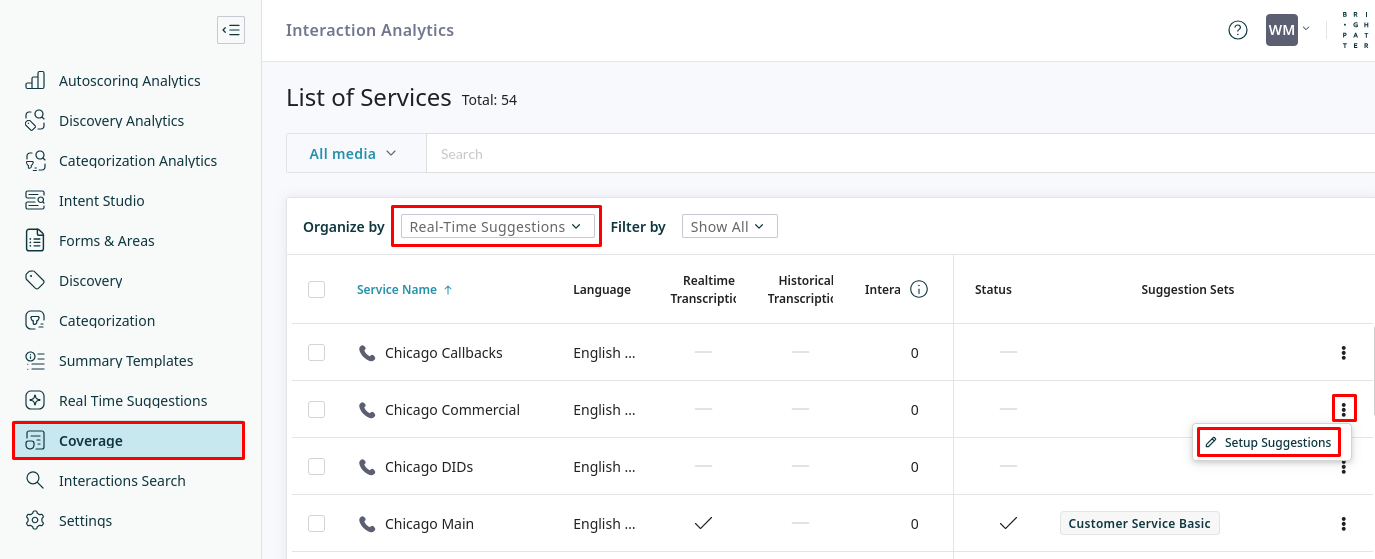Viewport: 1375px width, 559px height.
Task: Click the info icon beside the Interactions column
Action: point(919,290)
